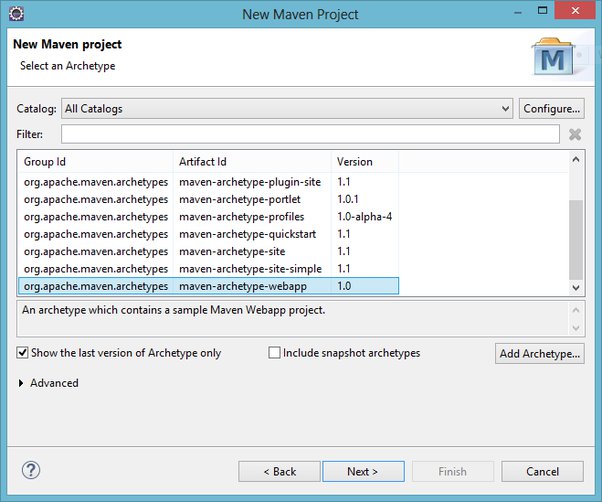Select maven-archetype-webapp row
This screenshot has width=602, height=502.
pos(208,286)
